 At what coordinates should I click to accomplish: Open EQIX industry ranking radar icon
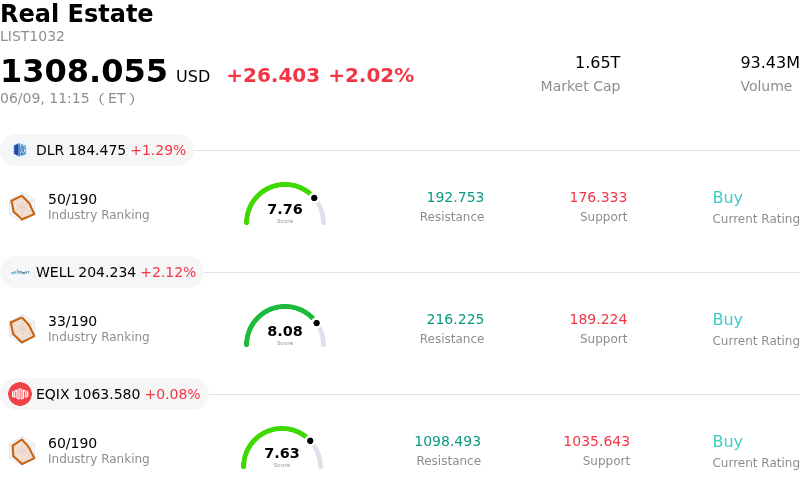pos(22,451)
